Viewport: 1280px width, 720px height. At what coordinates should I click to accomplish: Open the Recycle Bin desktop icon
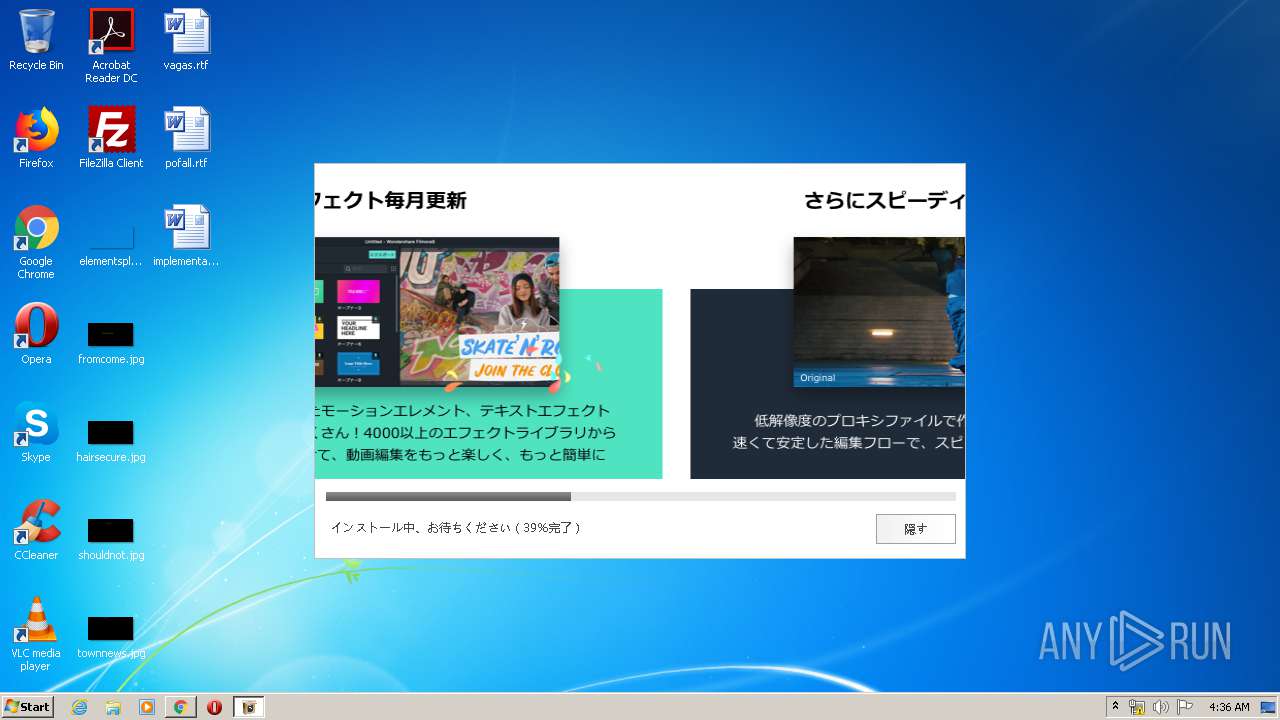point(36,40)
